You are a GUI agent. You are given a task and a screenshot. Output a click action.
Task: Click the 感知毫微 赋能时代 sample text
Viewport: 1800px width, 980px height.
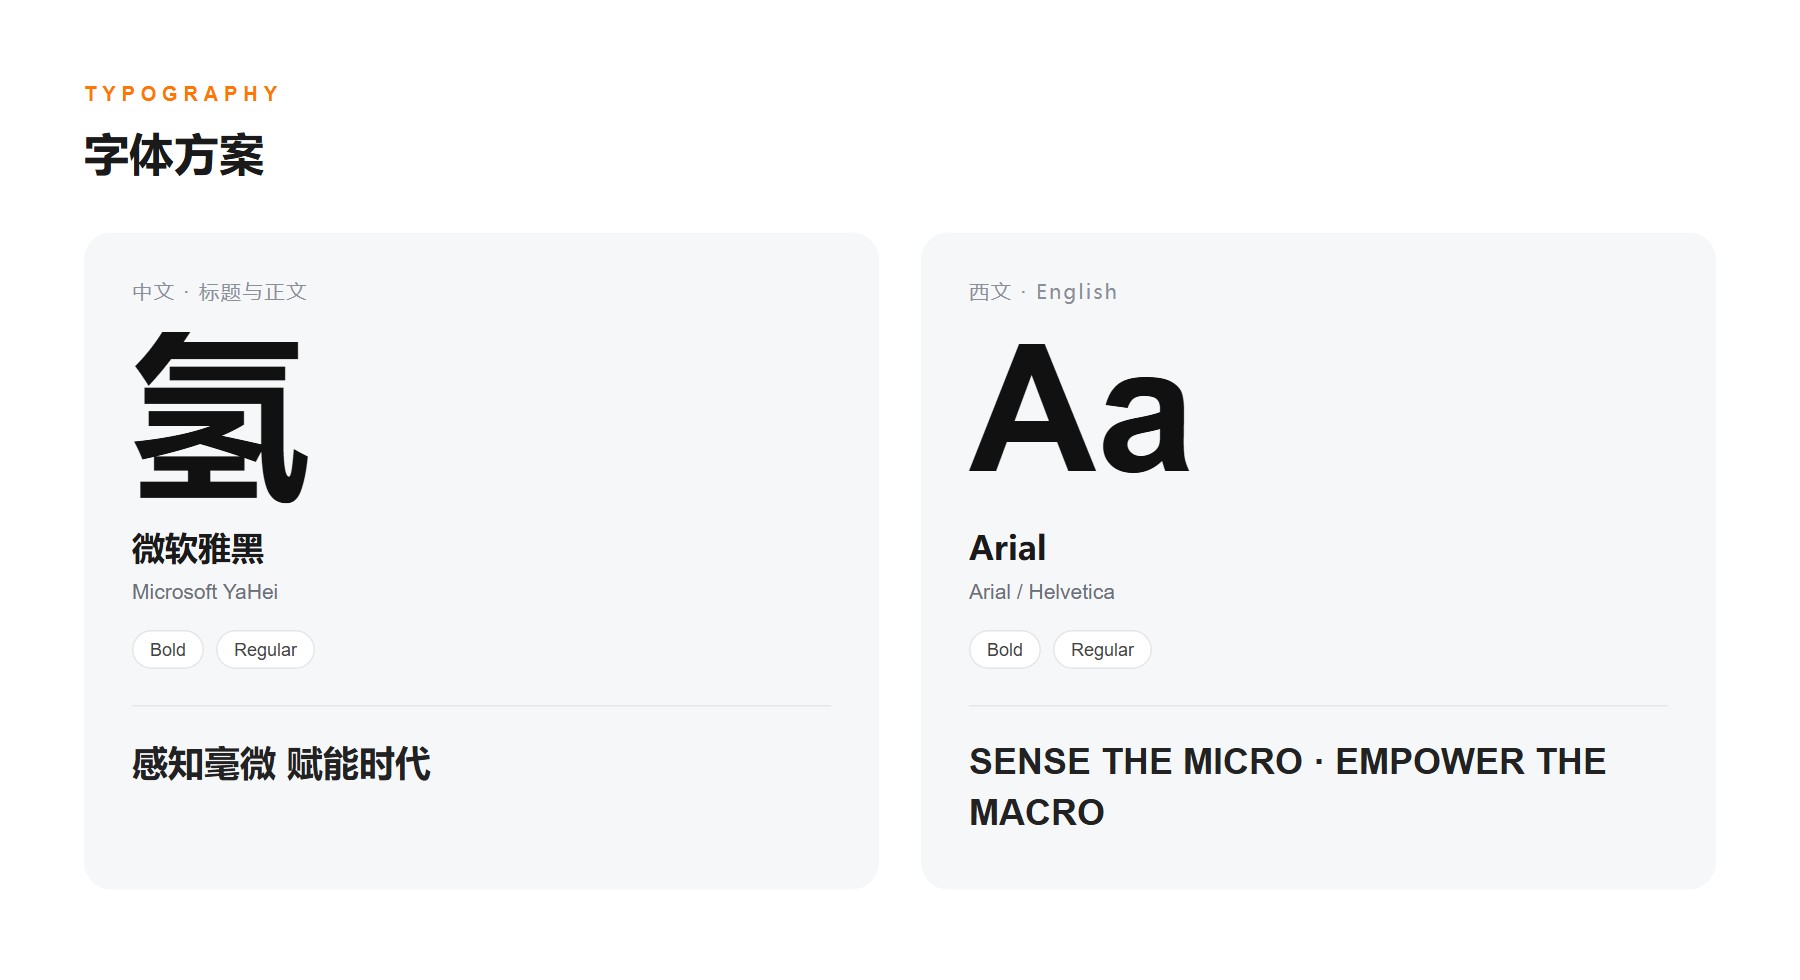281,764
